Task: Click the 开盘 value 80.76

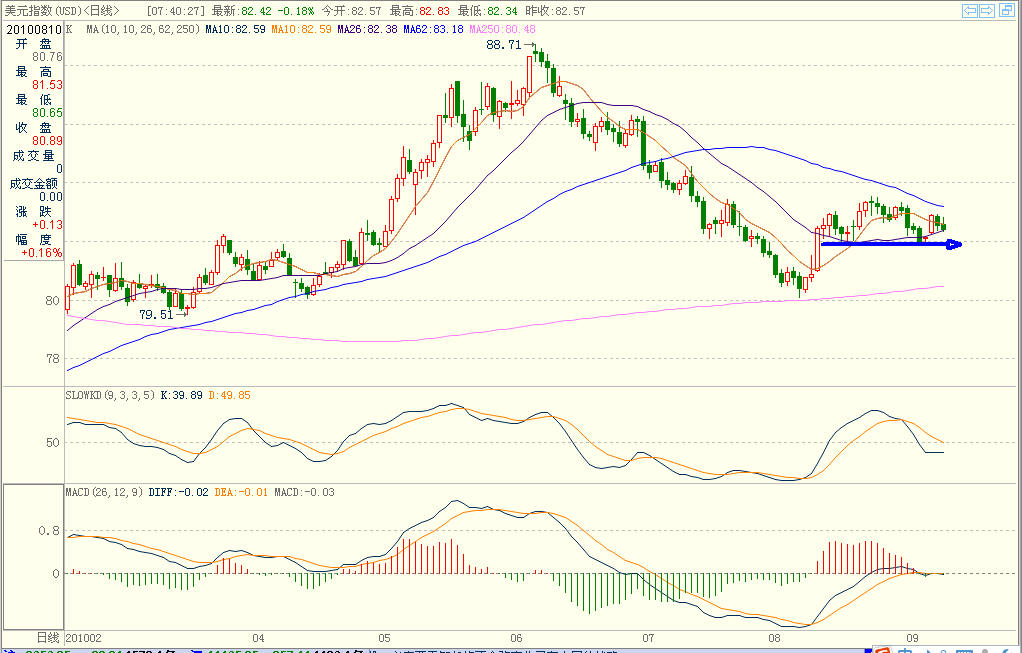Action: click(x=48, y=57)
